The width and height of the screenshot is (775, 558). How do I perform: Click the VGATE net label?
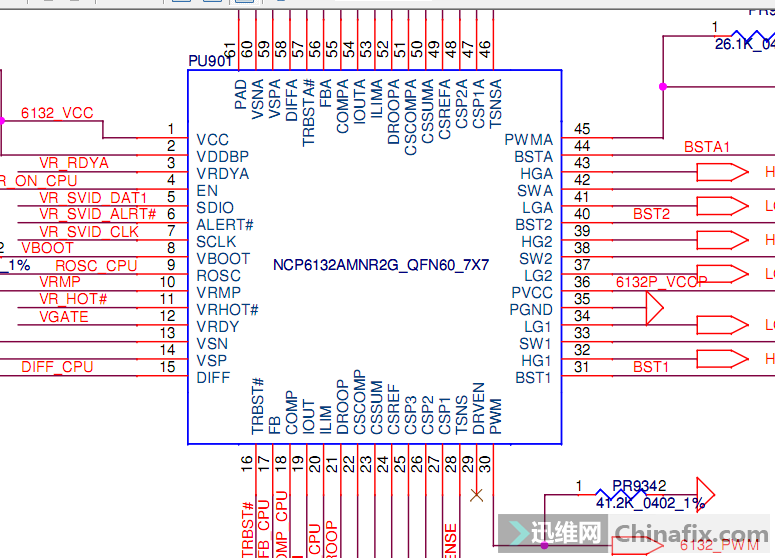click(64, 316)
